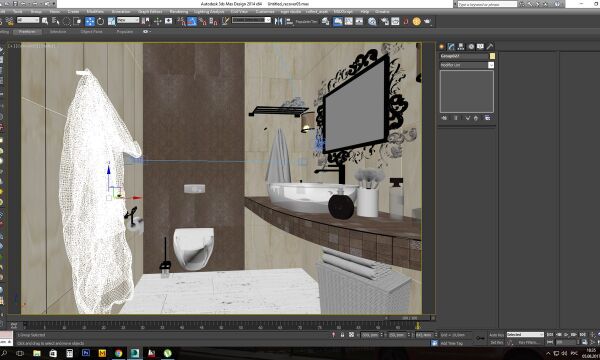Click Add Time Tag
Image resolution: width=600 pixels, height=360 pixels.
pyautogui.click(x=452, y=343)
